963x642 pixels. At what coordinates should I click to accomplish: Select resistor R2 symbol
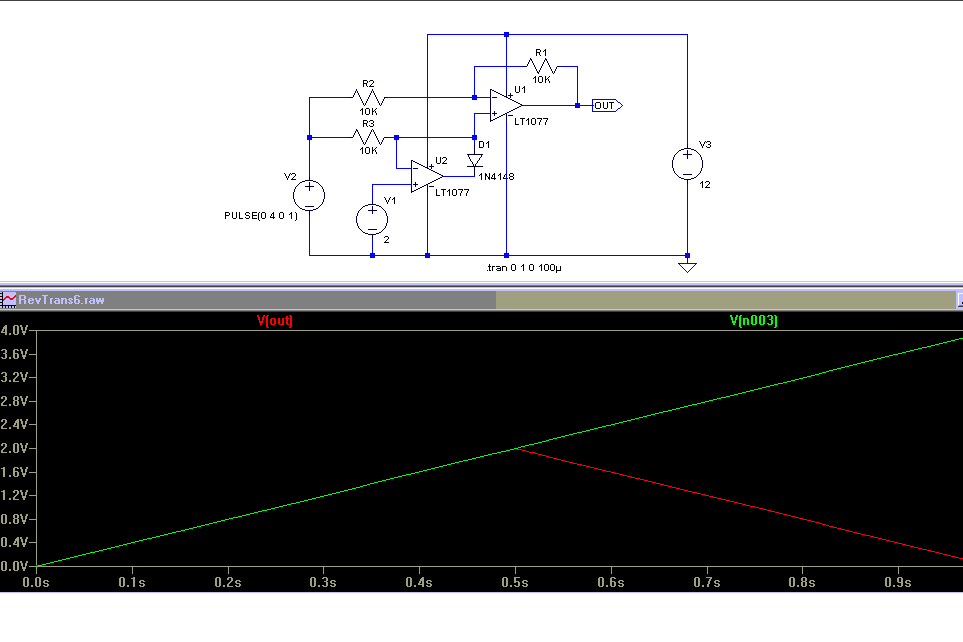point(368,98)
